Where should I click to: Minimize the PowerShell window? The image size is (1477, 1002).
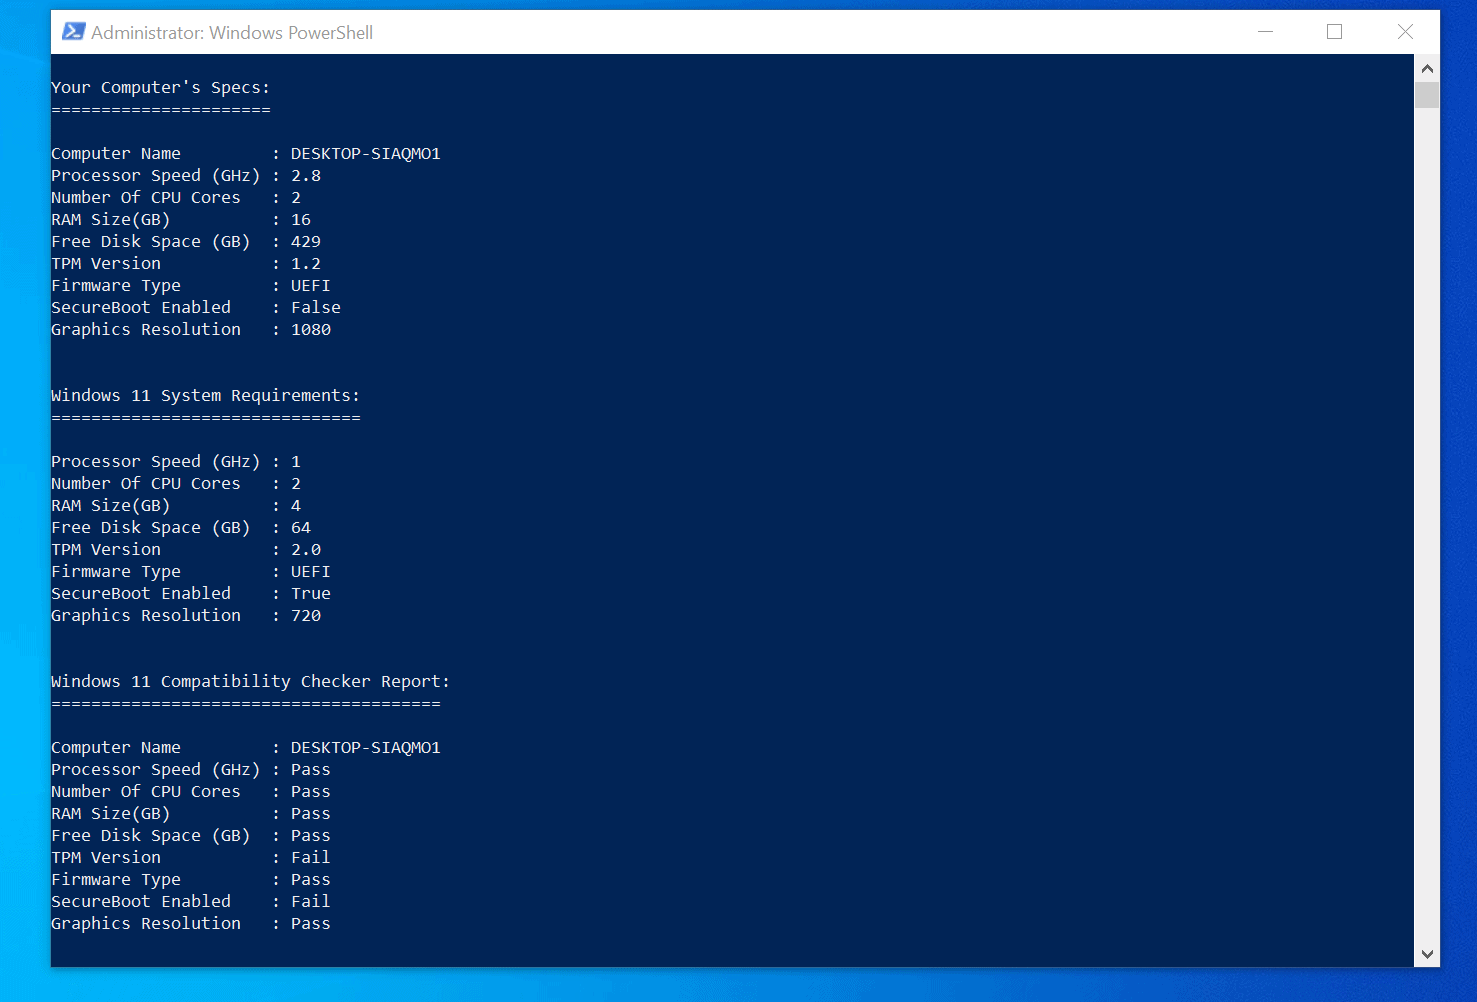[1265, 32]
